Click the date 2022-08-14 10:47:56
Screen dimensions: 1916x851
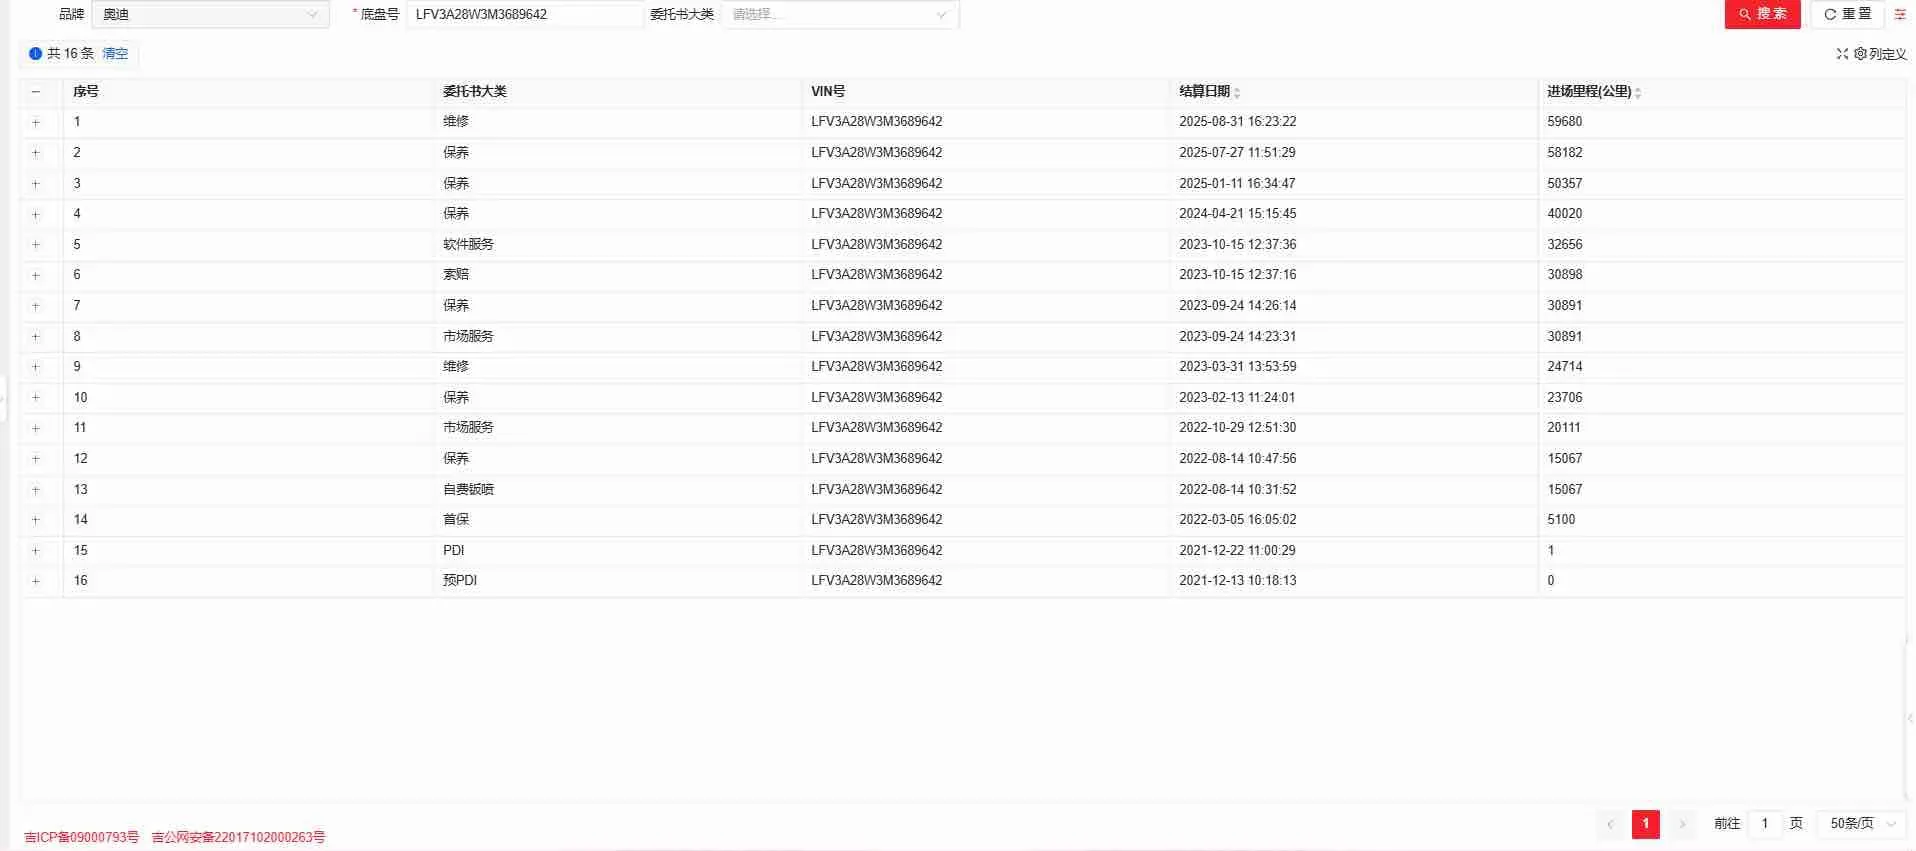tap(1238, 458)
